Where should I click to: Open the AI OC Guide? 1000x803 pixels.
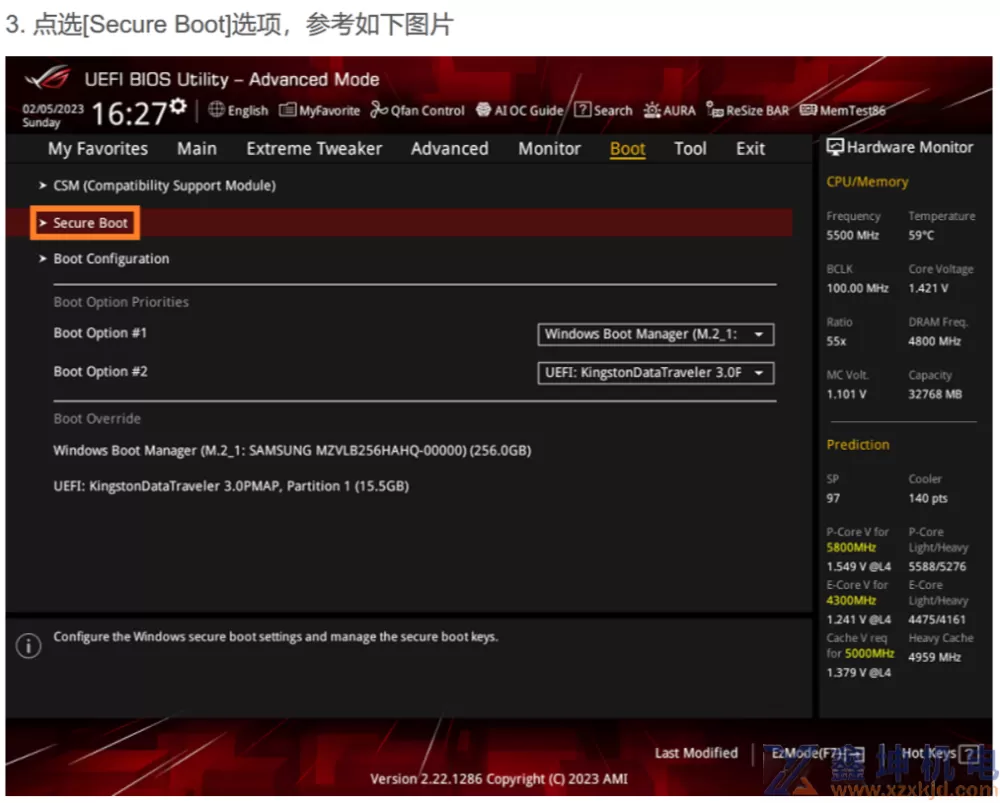pos(520,110)
